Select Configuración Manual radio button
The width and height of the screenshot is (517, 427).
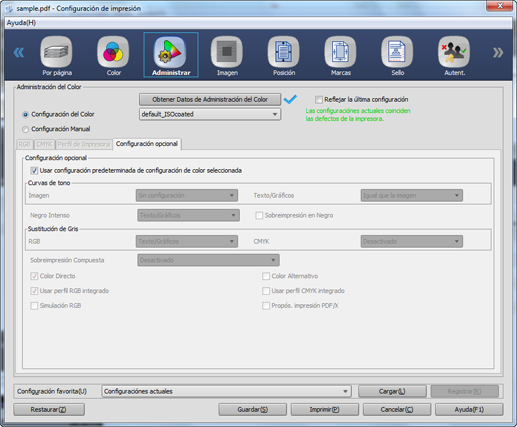[25, 129]
